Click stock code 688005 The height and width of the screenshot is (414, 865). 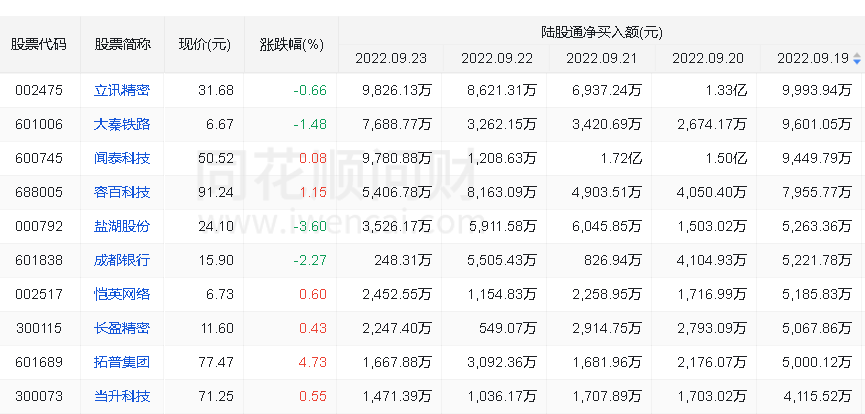tap(39, 192)
